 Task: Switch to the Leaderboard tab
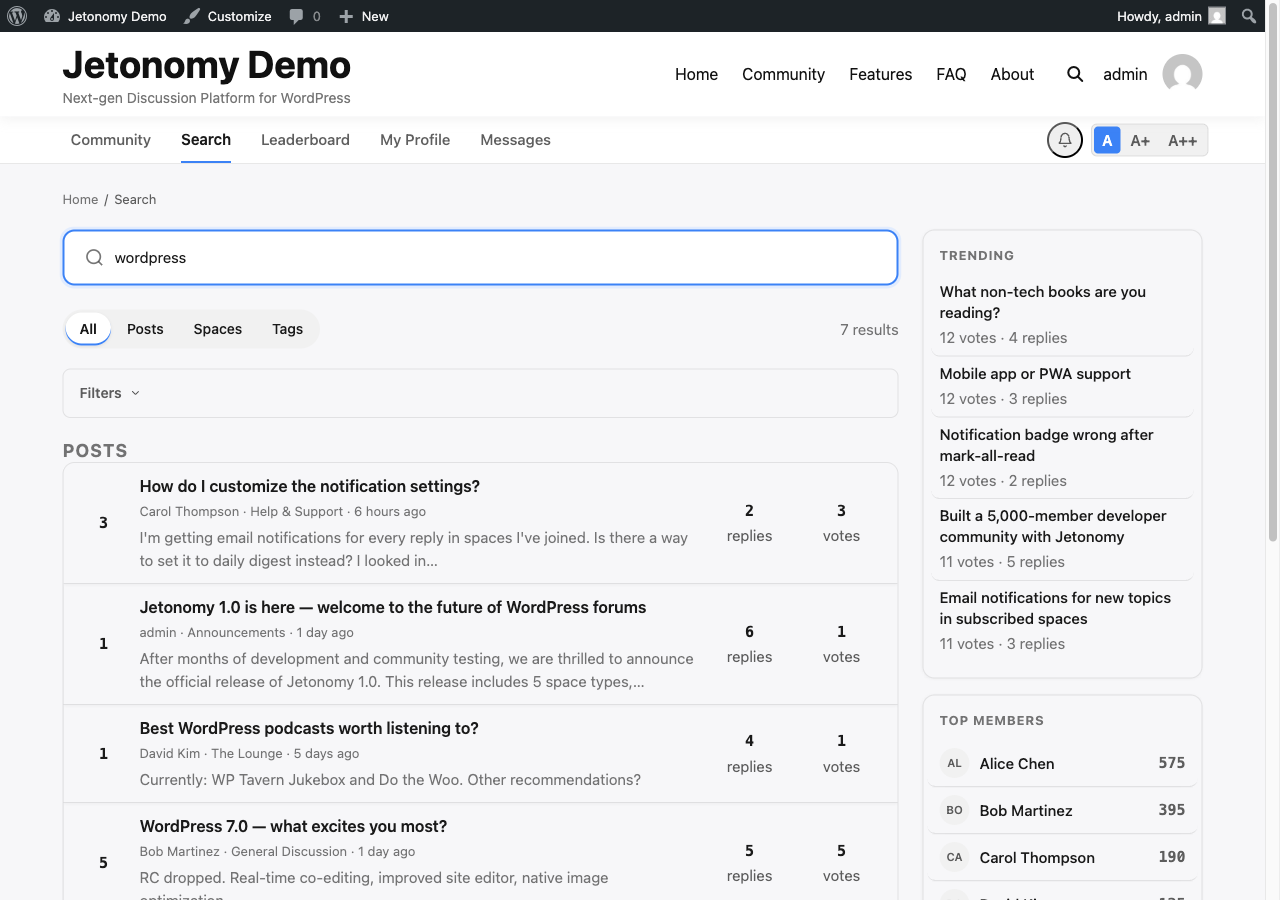point(305,140)
